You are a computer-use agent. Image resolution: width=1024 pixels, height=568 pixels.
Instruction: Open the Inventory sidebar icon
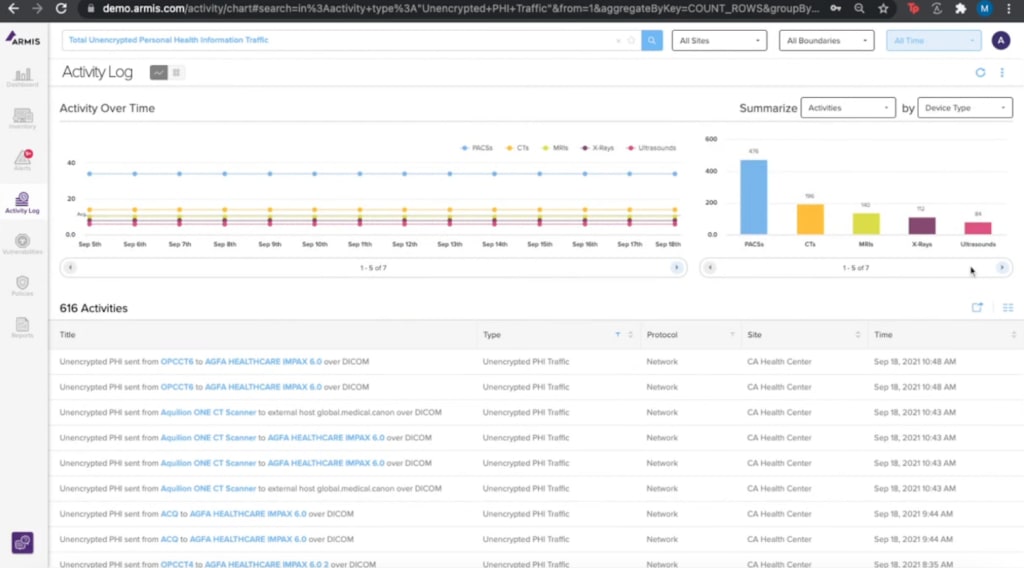[23, 119]
